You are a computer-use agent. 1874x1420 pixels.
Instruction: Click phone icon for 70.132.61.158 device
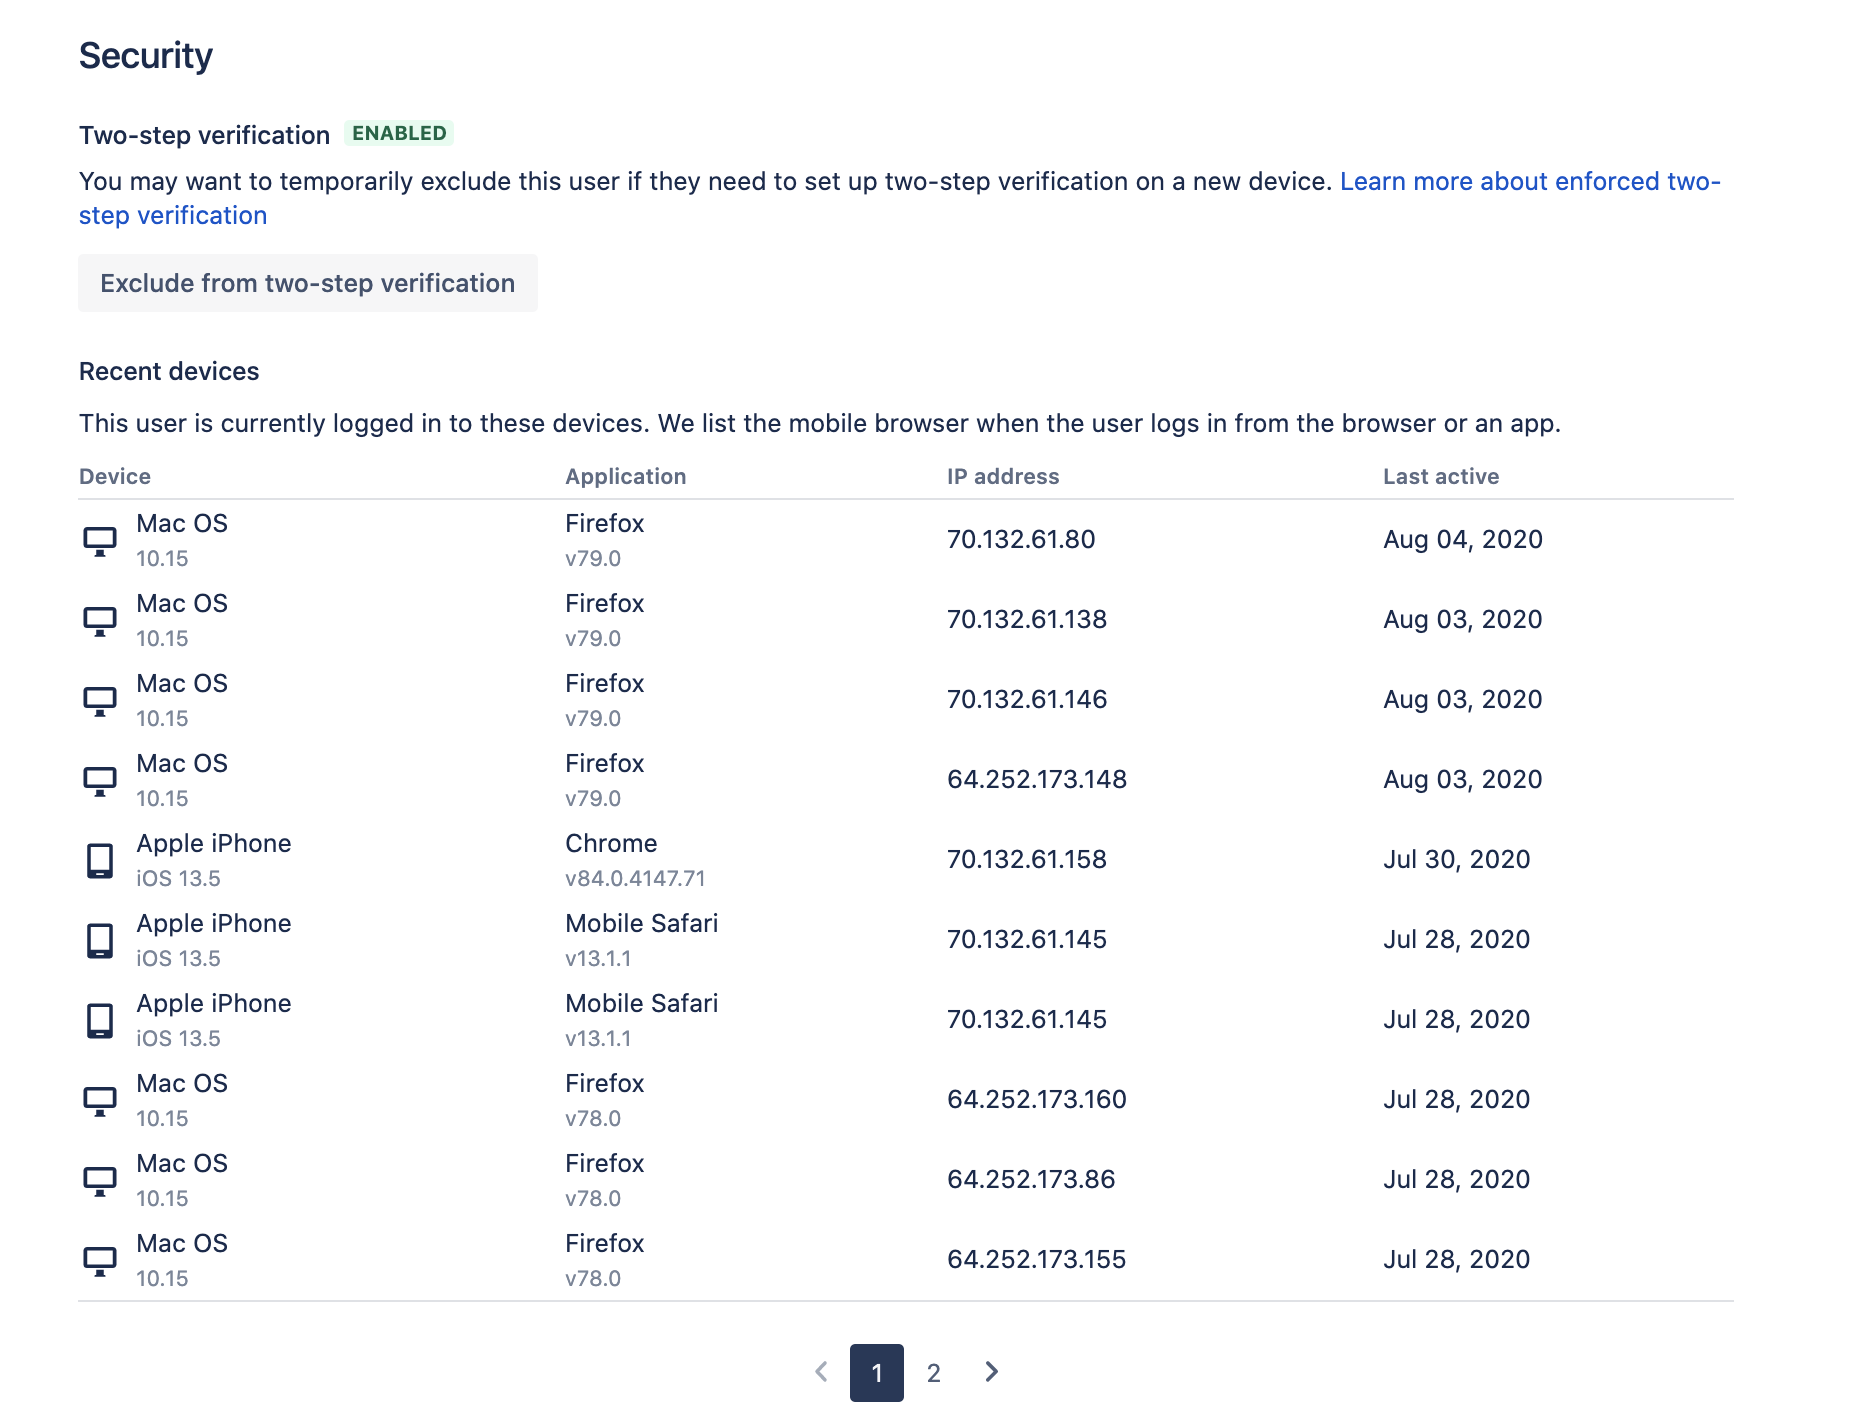pos(99,860)
